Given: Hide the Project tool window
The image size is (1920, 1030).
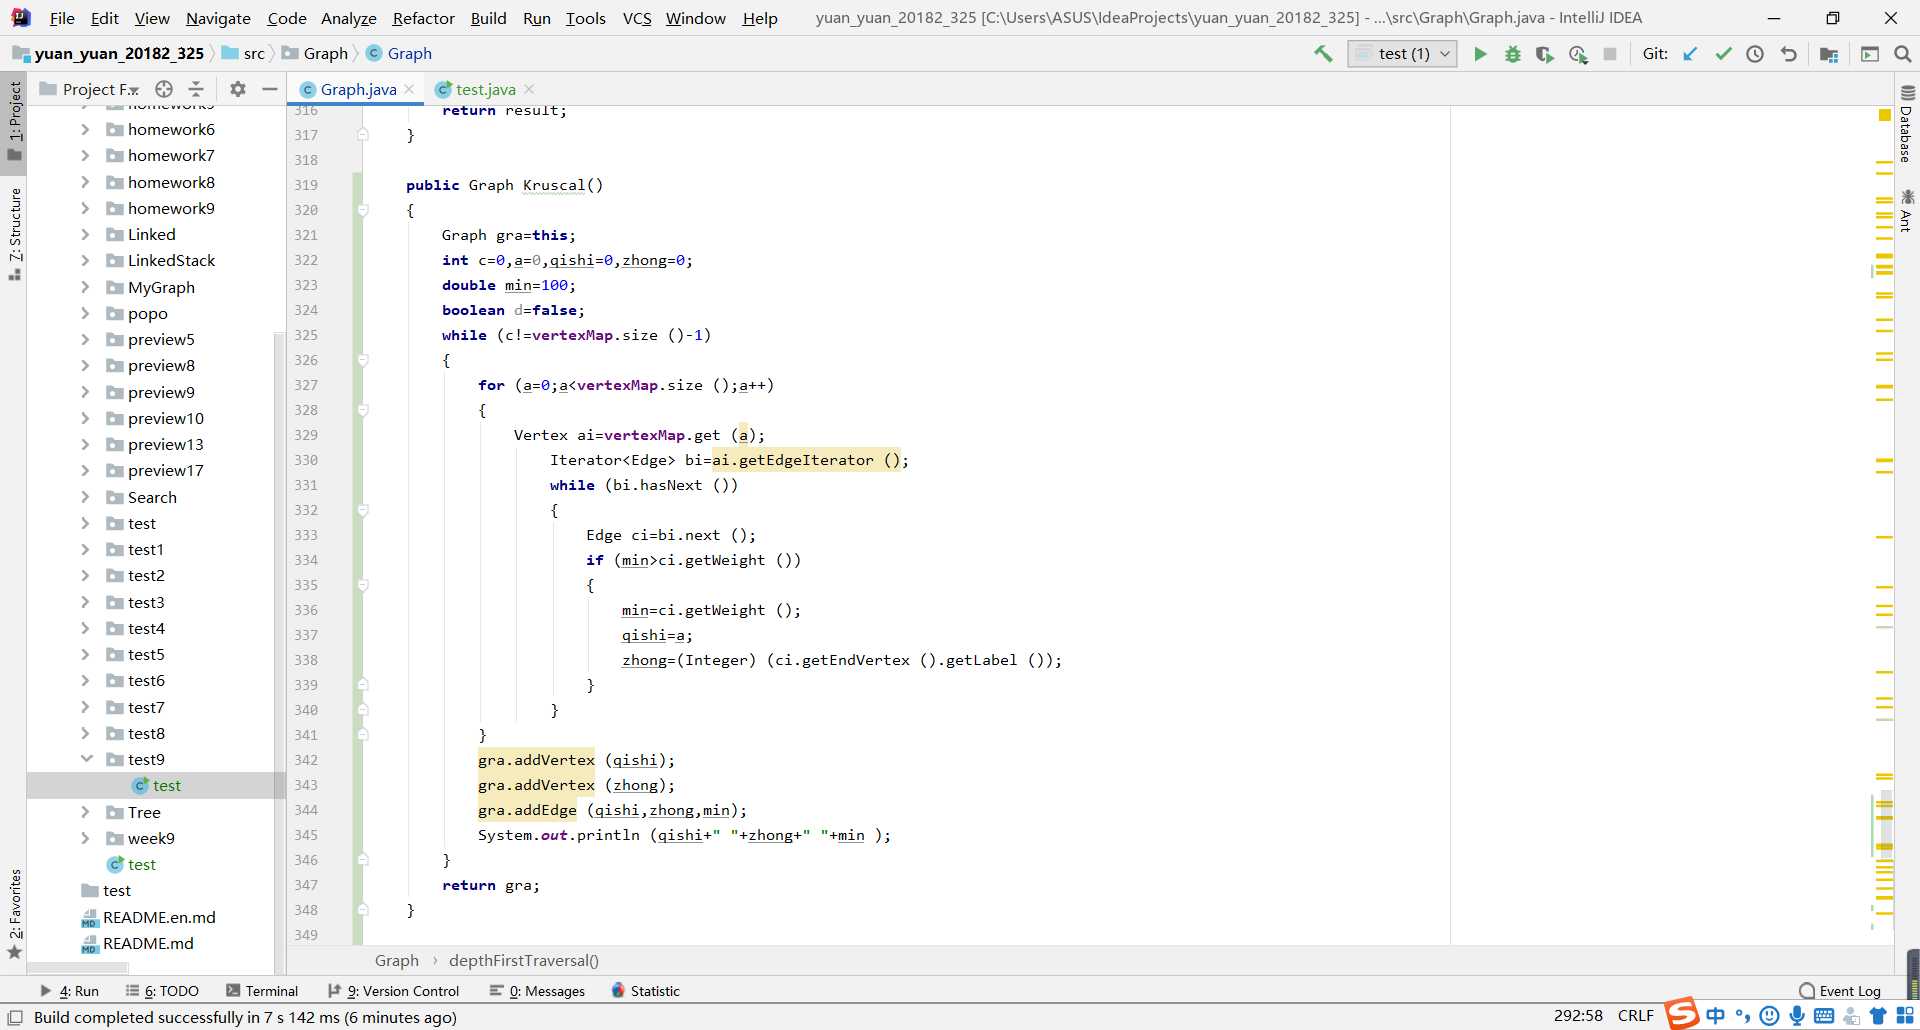Looking at the screenshot, I should pyautogui.click(x=269, y=89).
